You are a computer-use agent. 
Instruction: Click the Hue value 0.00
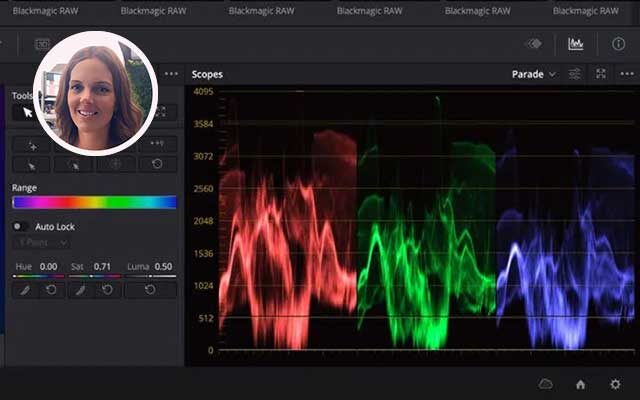point(48,267)
